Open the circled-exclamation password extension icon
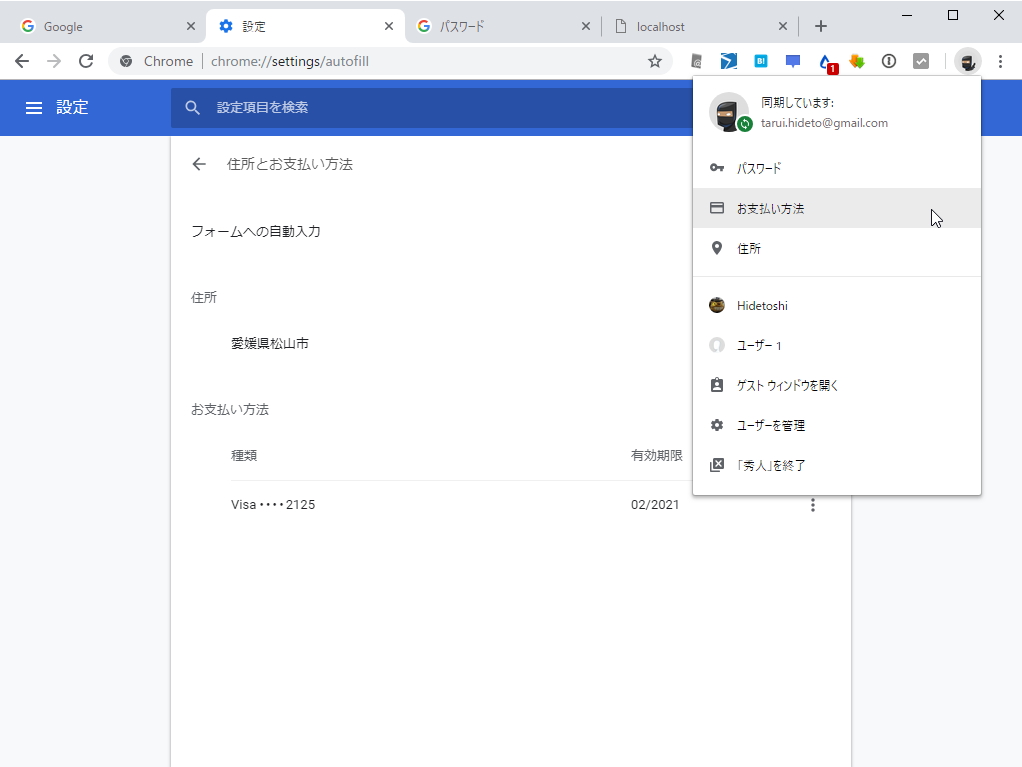This screenshot has height=767, width=1022. pos(889,61)
